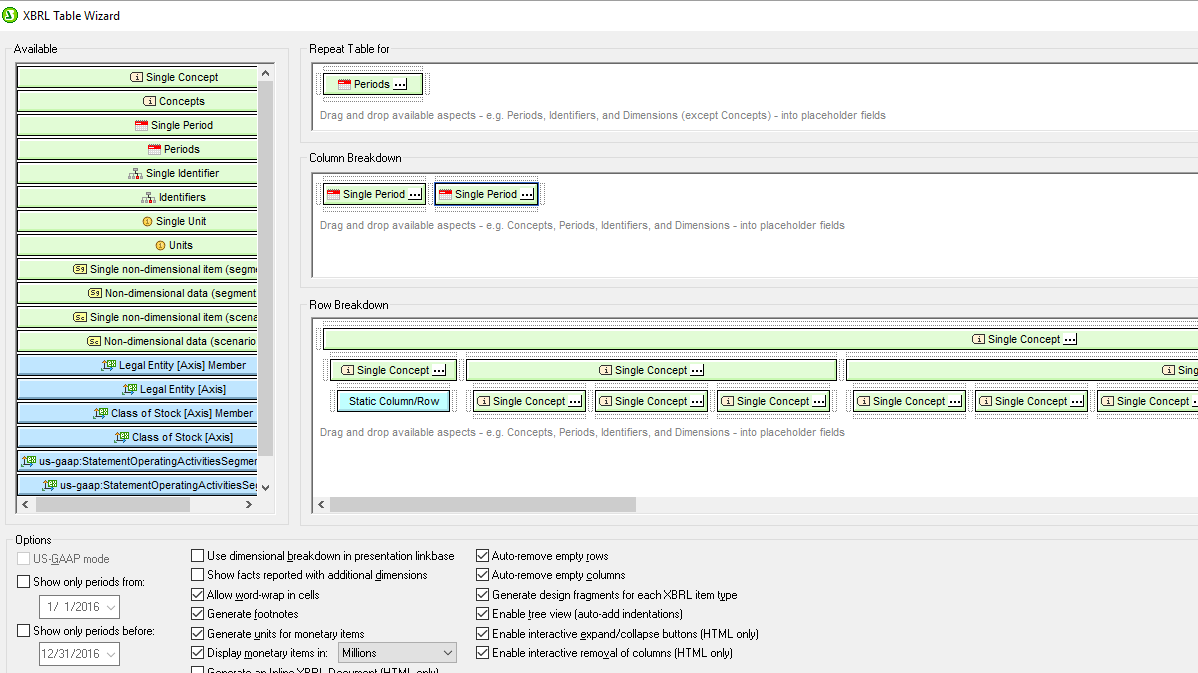Enable Show facts reported with additional dimensions

point(198,574)
